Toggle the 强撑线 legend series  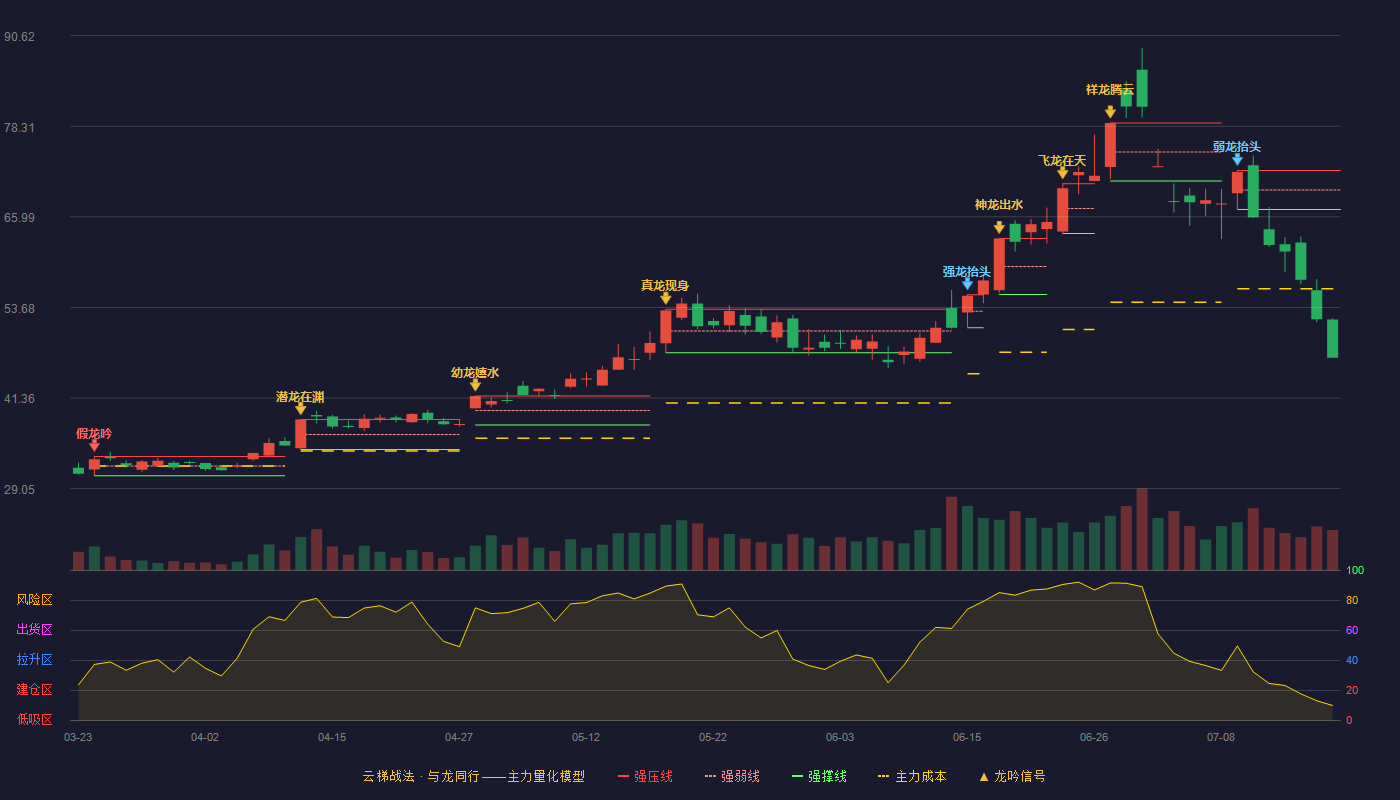819,776
